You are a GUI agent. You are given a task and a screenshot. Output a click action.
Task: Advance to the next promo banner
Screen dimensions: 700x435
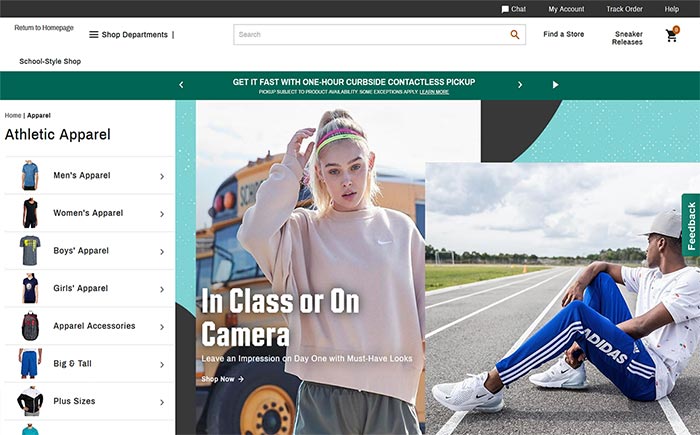coord(520,85)
